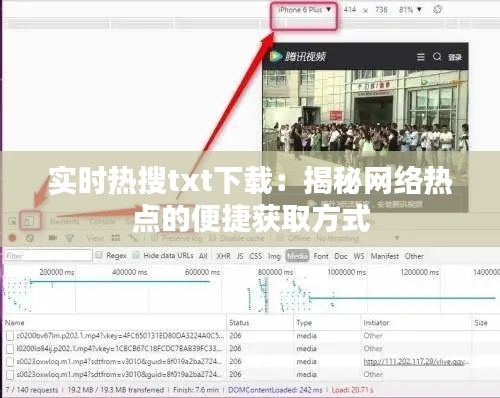500x398 pixels.
Task: Check Hide data URLs
Action: click(136, 255)
